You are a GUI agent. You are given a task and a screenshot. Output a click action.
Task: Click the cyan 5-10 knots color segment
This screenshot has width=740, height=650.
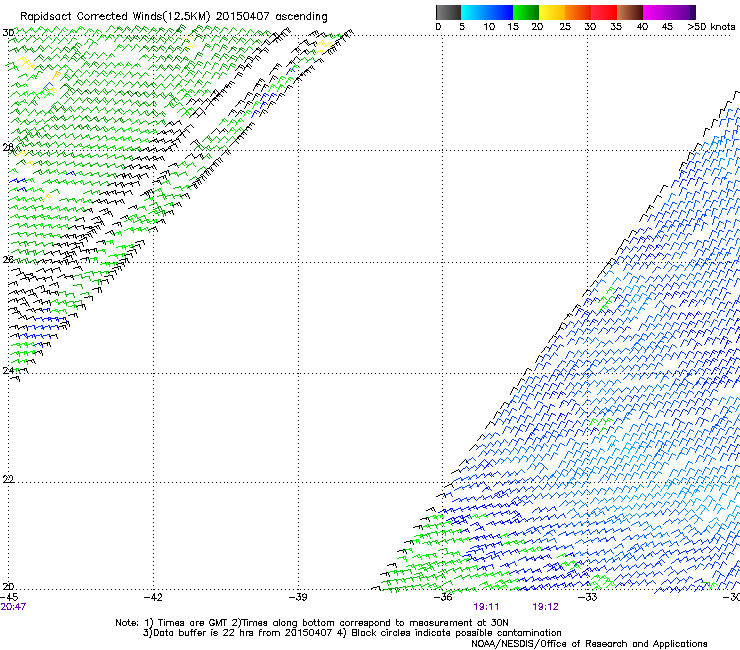[x=473, y=13]
